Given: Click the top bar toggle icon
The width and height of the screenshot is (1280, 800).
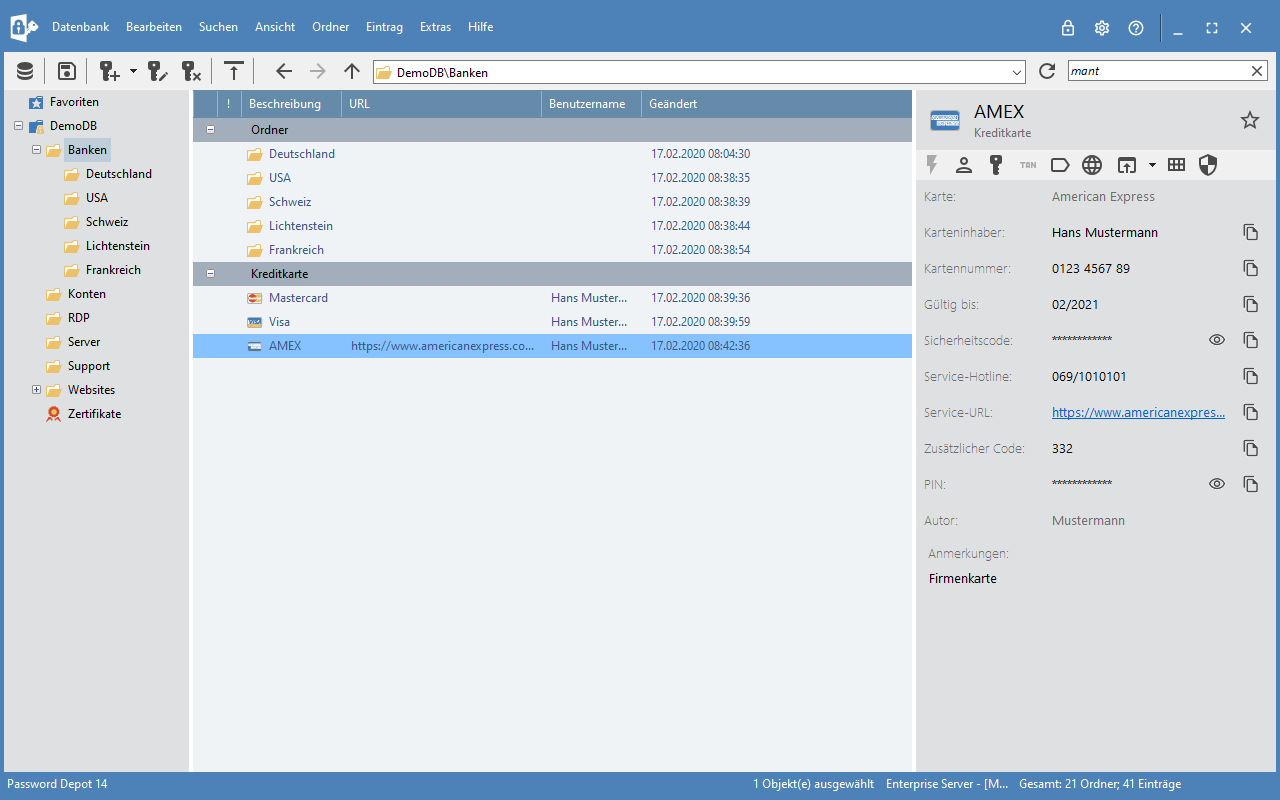Looking at the screenshot, I should (233, 71).
